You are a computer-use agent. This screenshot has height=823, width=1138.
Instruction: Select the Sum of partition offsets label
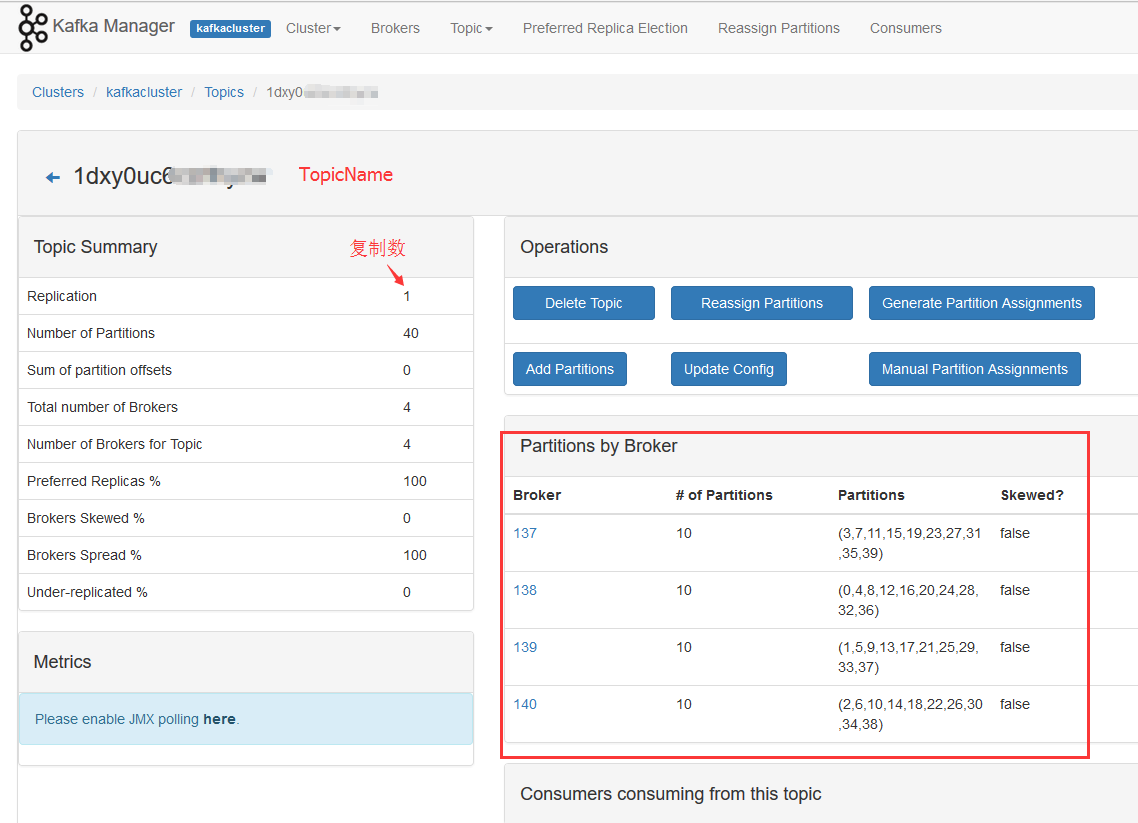pyautogui.click(x=99, y=370)
